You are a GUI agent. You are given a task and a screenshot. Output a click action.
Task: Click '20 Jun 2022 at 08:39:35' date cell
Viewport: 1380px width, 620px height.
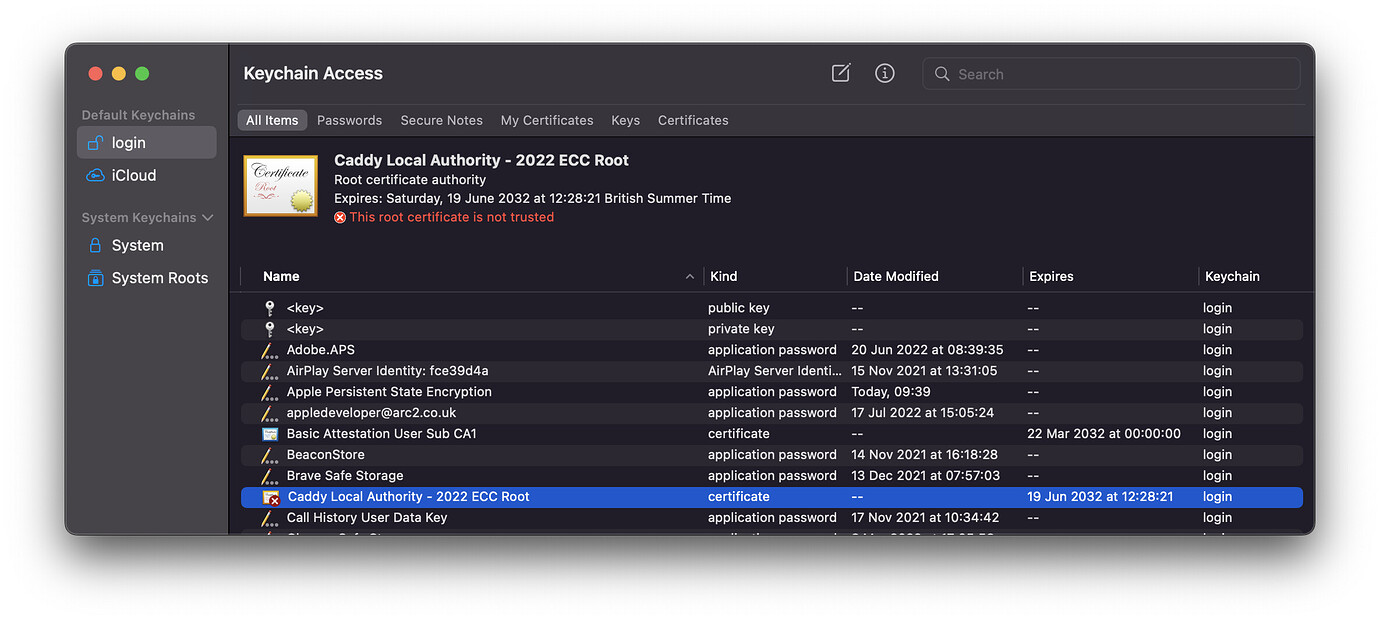click(x=927, y=350)
